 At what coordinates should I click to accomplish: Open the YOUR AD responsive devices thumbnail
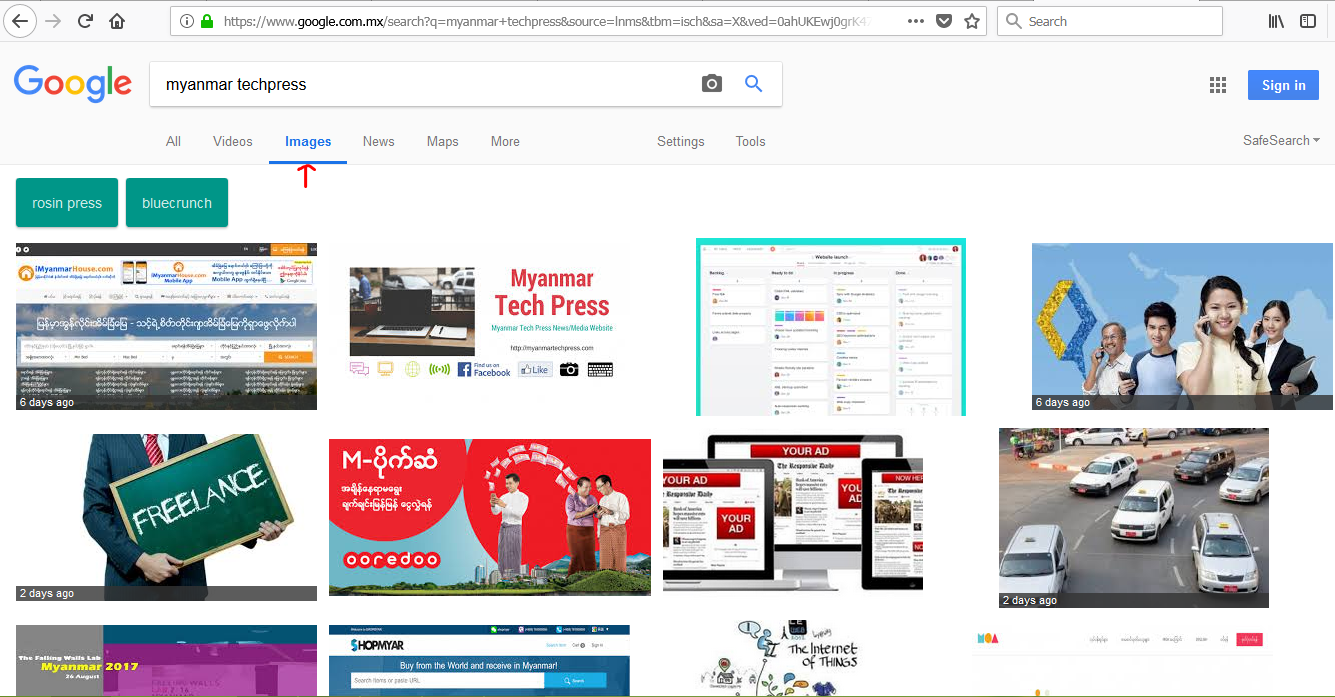tap(793, 512)
